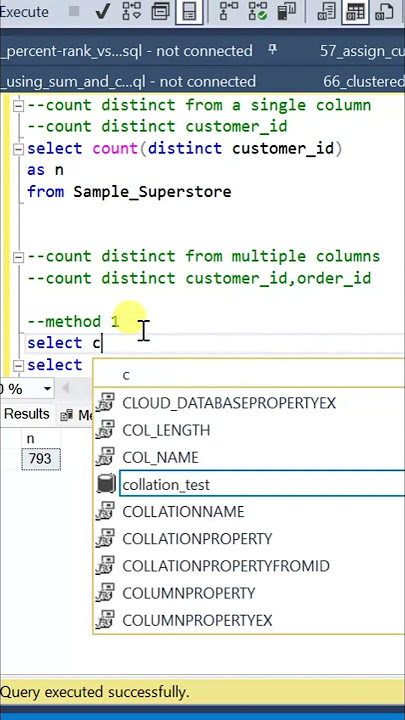Toggle Include Live Query Statistics
Viewport: 405px width, 720px height.
click(258, 11)
